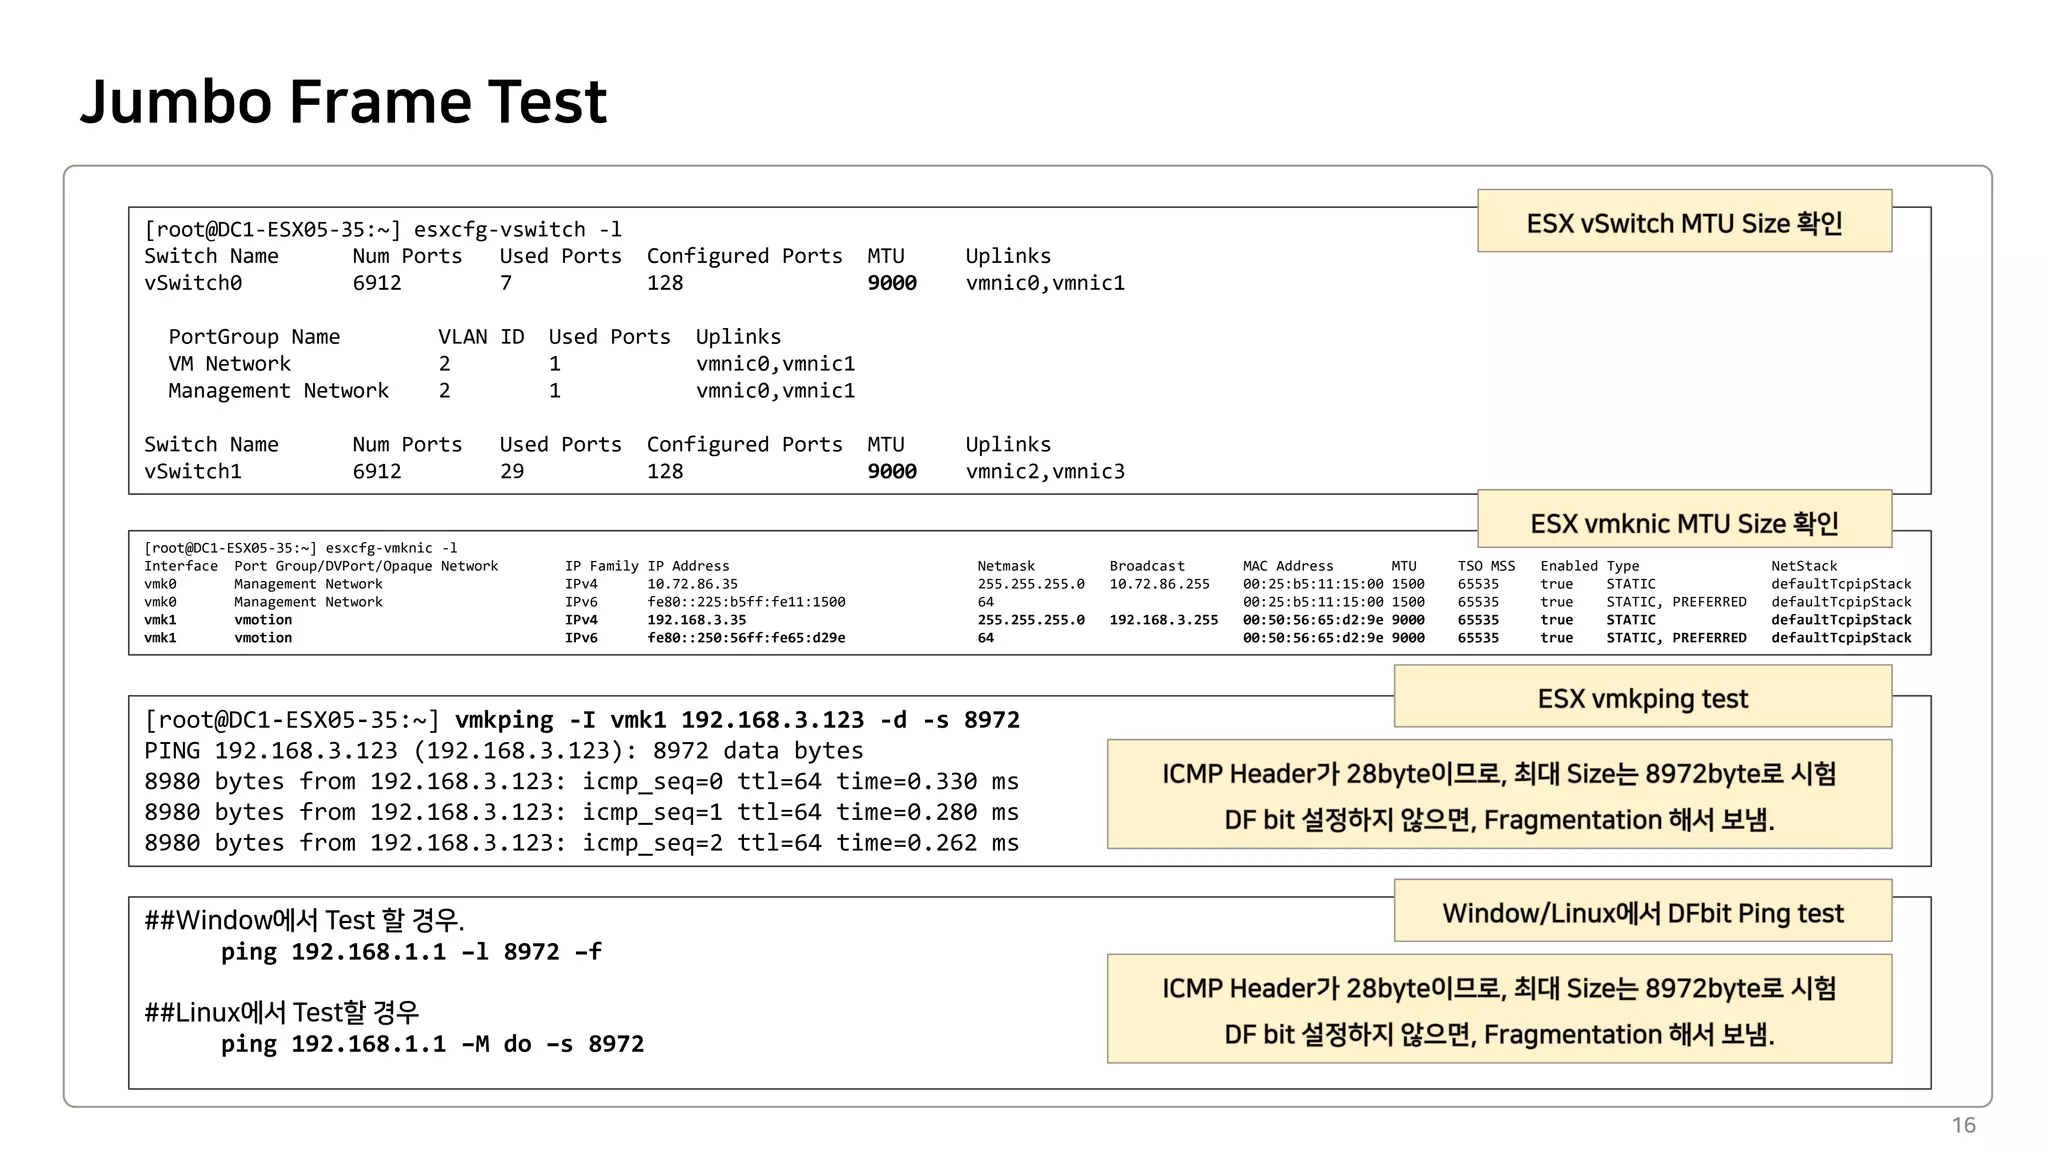
Task: Click the broadcast address 192.168.3.255
Action: tap(1164, 620)
